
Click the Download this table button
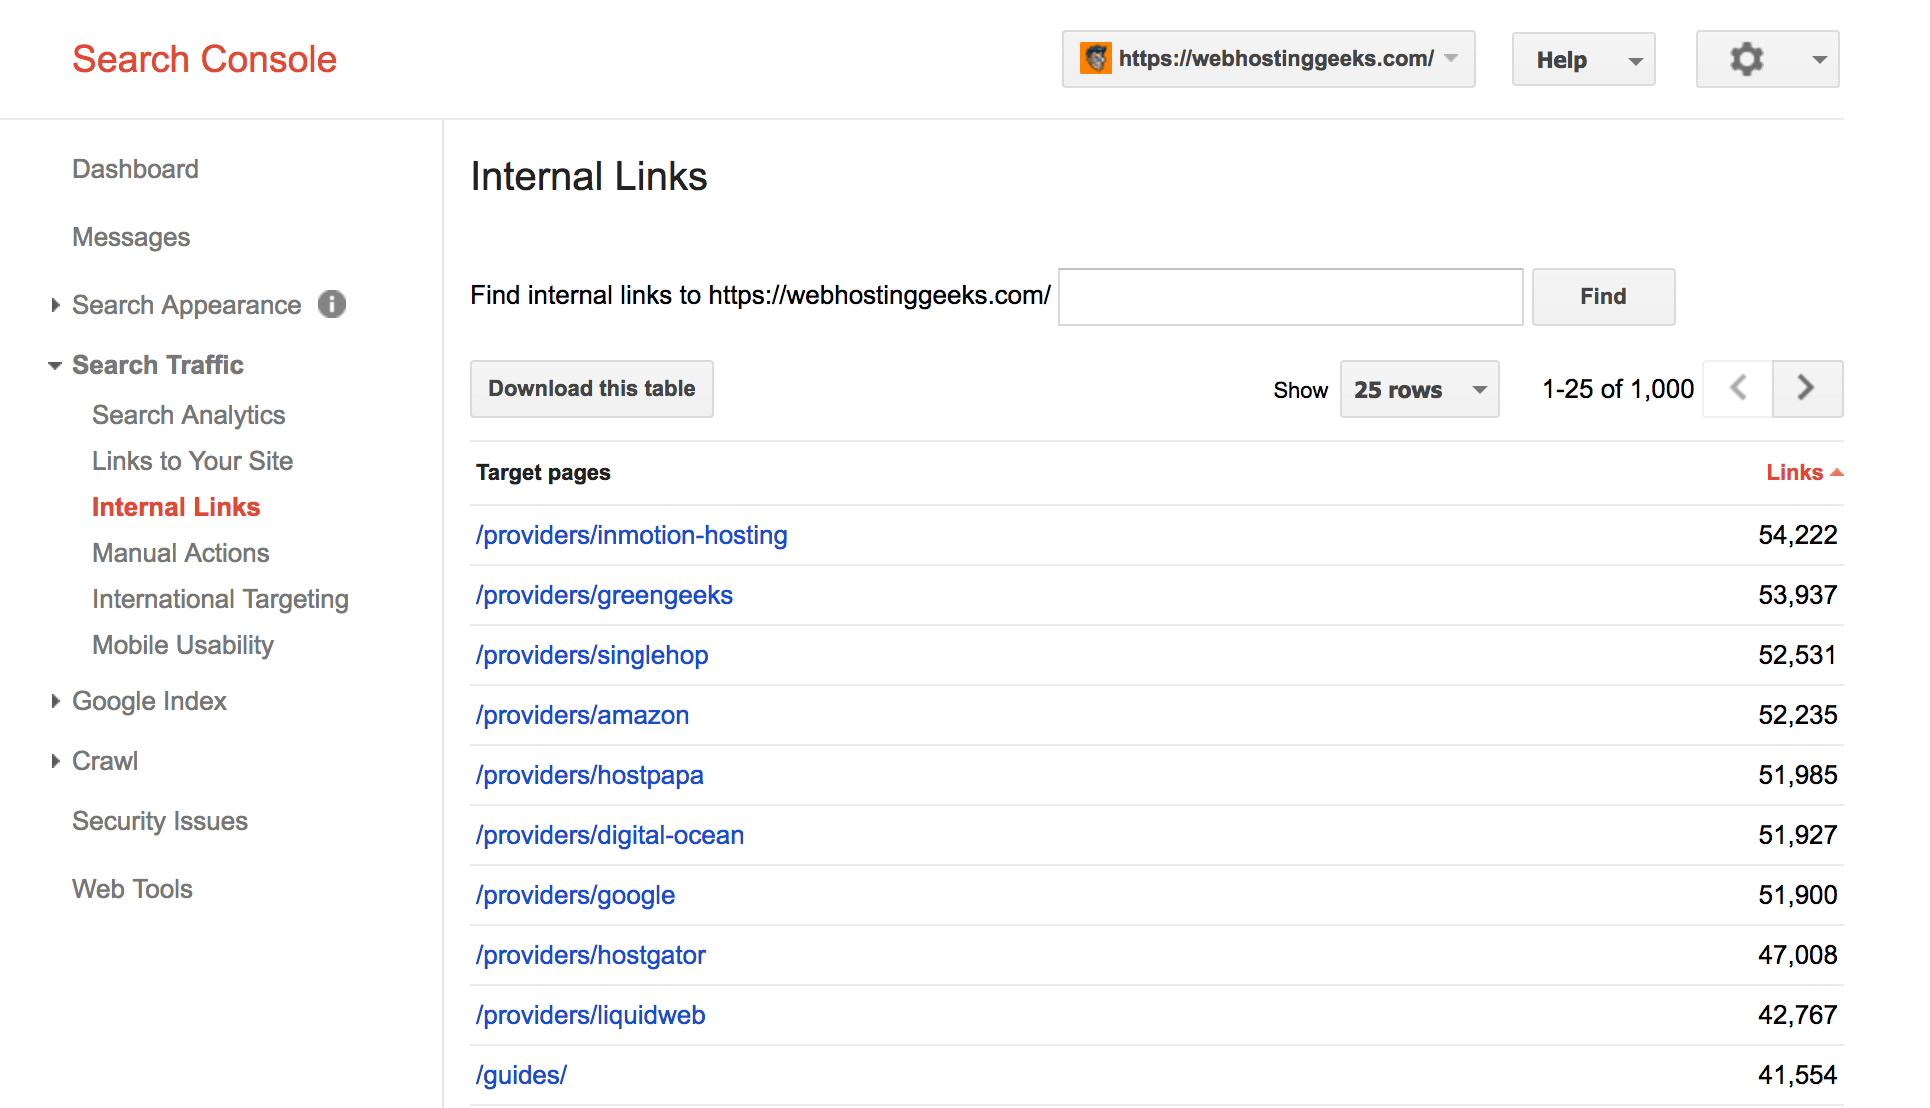pos(592,389)
